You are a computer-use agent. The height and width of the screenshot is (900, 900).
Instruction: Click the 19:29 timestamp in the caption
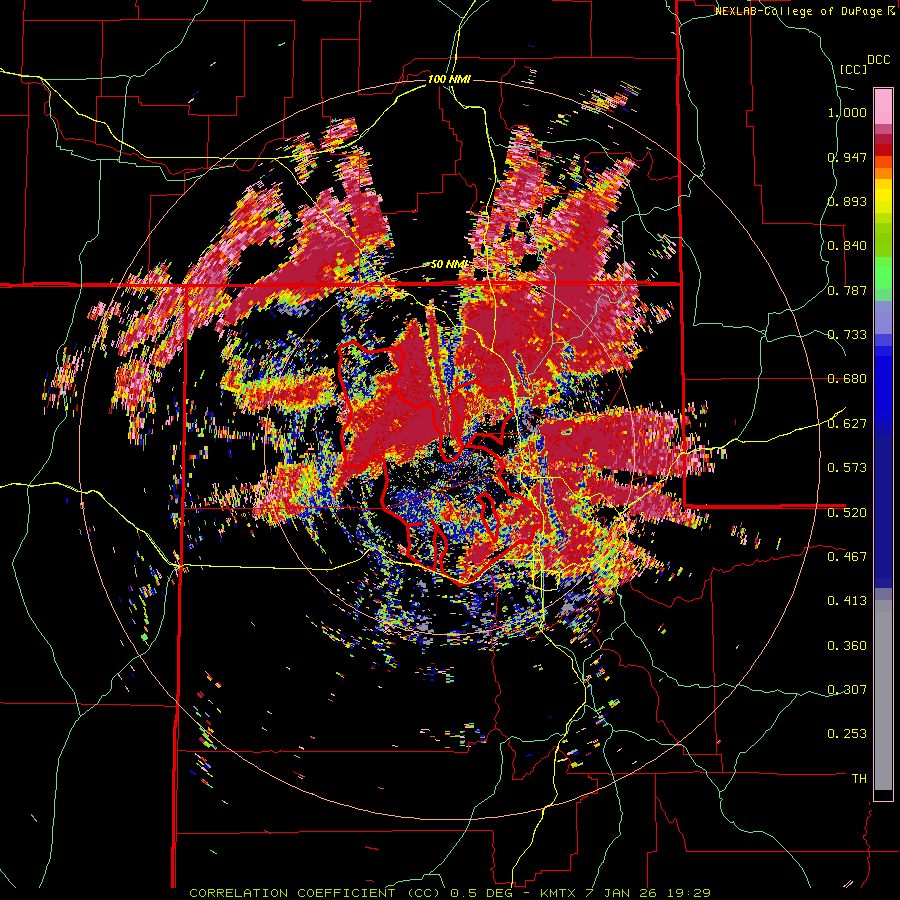point(689,893)
